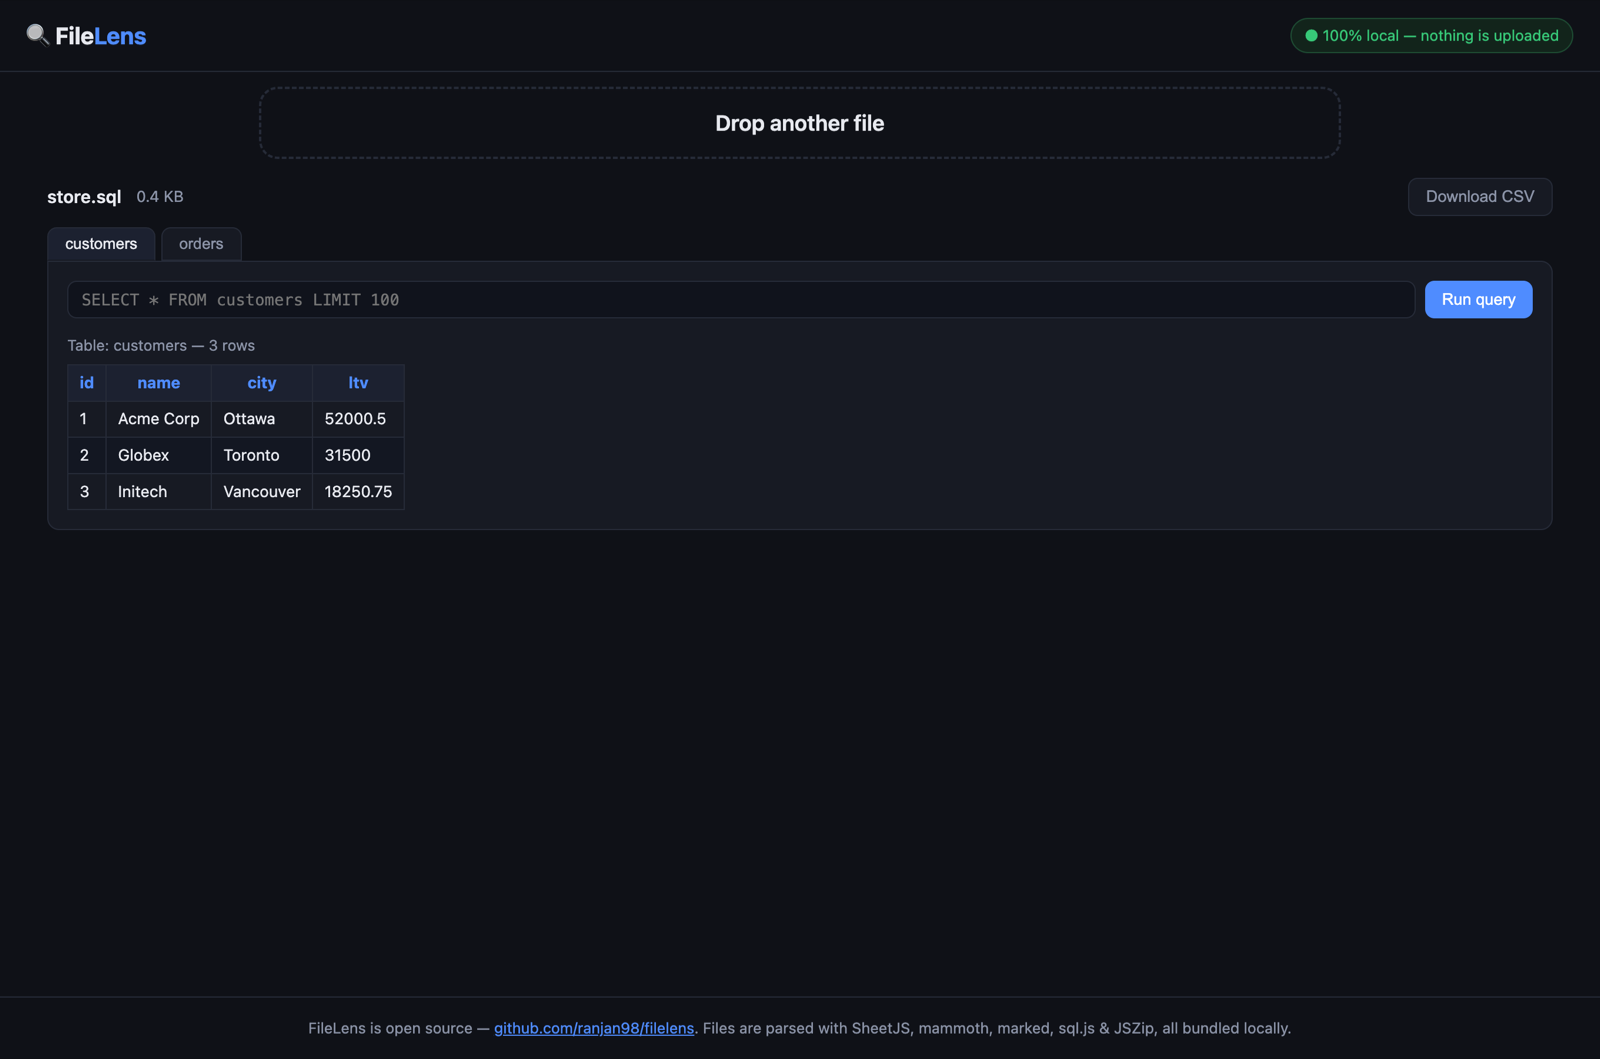
Task: Select the 'Acme Corp' cell
Action: click(158, 419)
